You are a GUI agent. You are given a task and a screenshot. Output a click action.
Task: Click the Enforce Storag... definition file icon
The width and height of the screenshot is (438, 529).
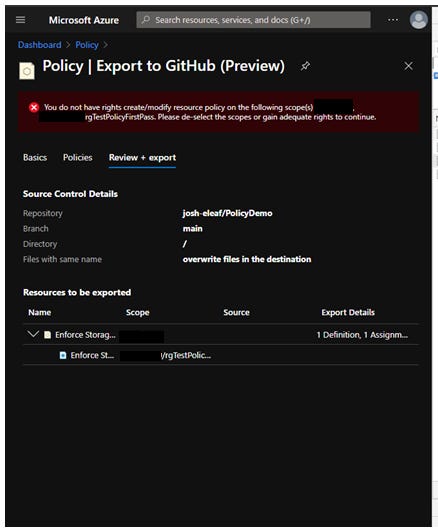click(x=48, y=335)
